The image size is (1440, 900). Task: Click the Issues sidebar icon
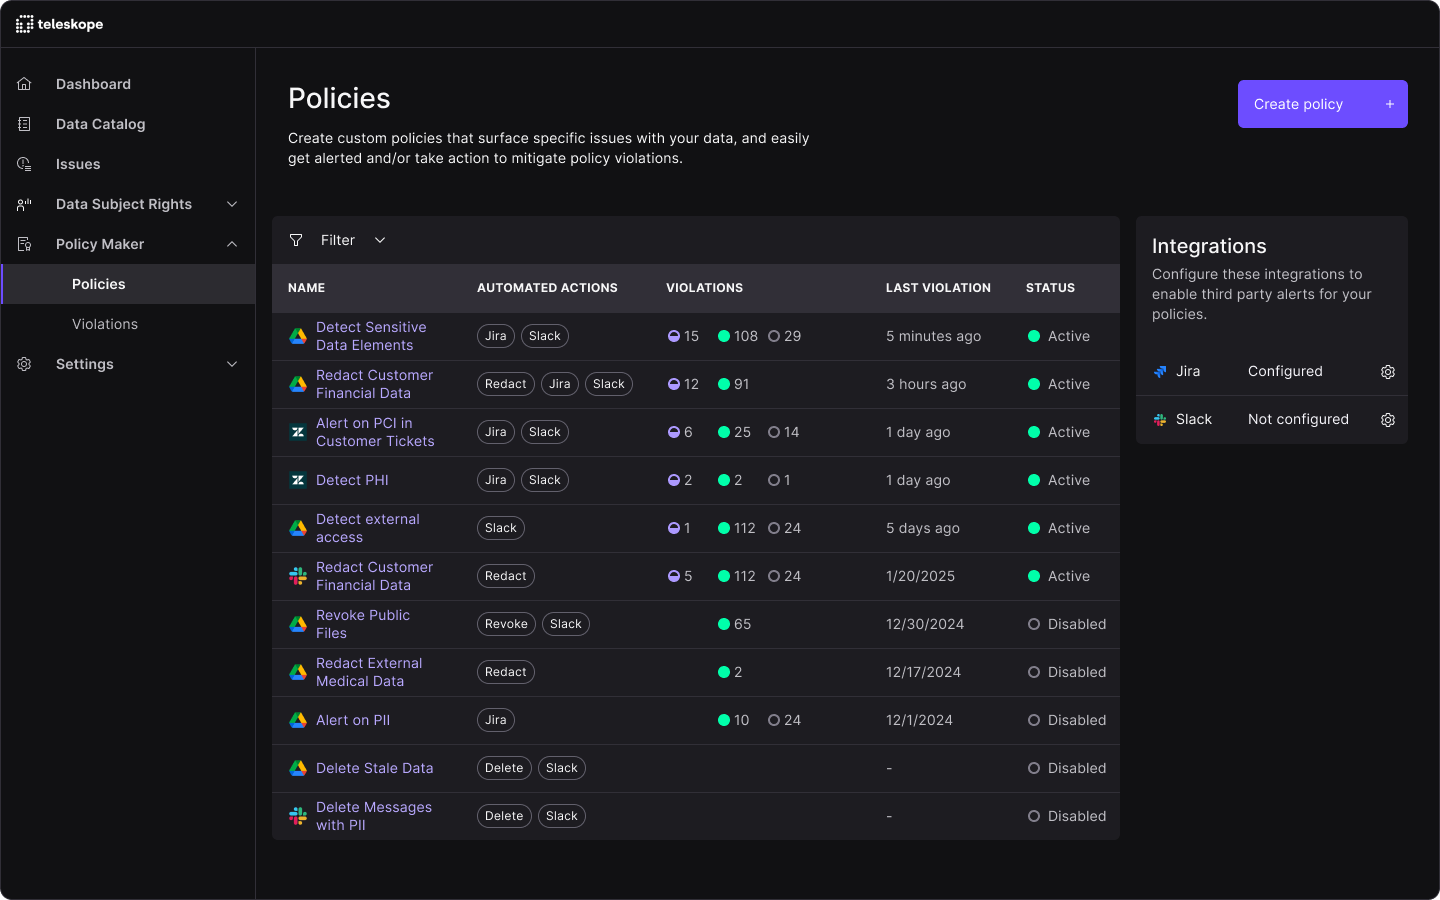tap(25, 164)
